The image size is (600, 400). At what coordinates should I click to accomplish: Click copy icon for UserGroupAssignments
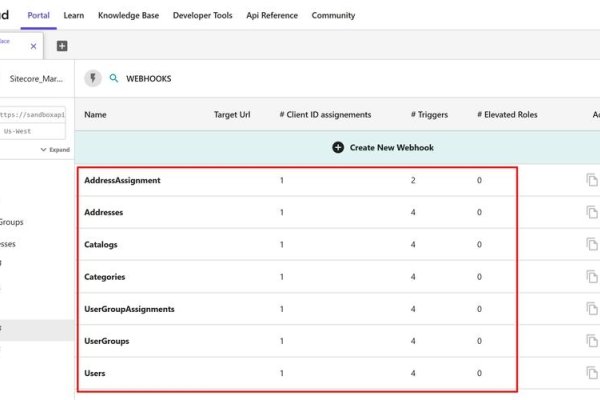point(592,309)
